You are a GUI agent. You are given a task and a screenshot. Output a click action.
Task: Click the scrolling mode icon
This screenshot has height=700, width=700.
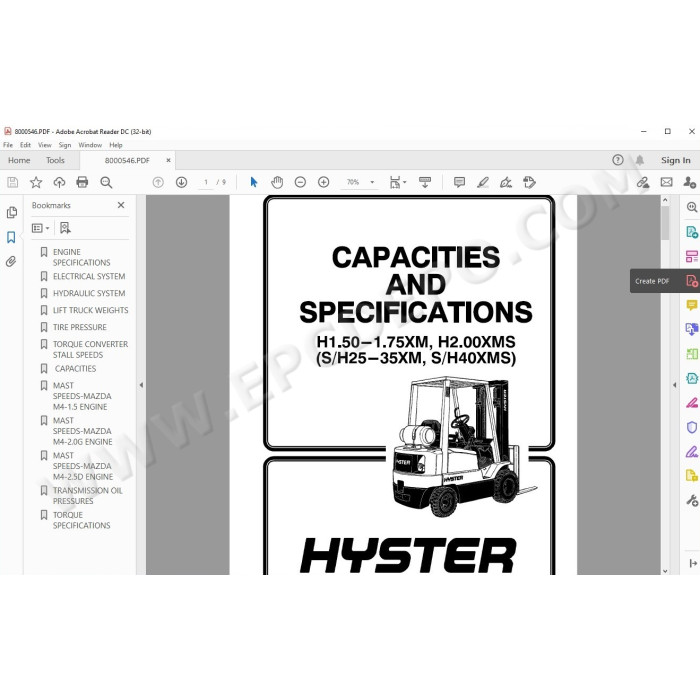[x=425, y=182]
